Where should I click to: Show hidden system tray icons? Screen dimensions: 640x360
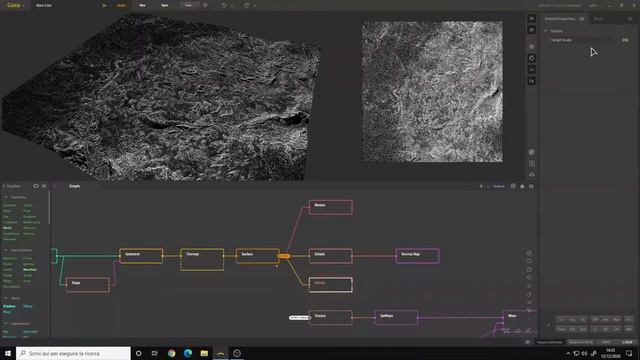click(568, 353)
